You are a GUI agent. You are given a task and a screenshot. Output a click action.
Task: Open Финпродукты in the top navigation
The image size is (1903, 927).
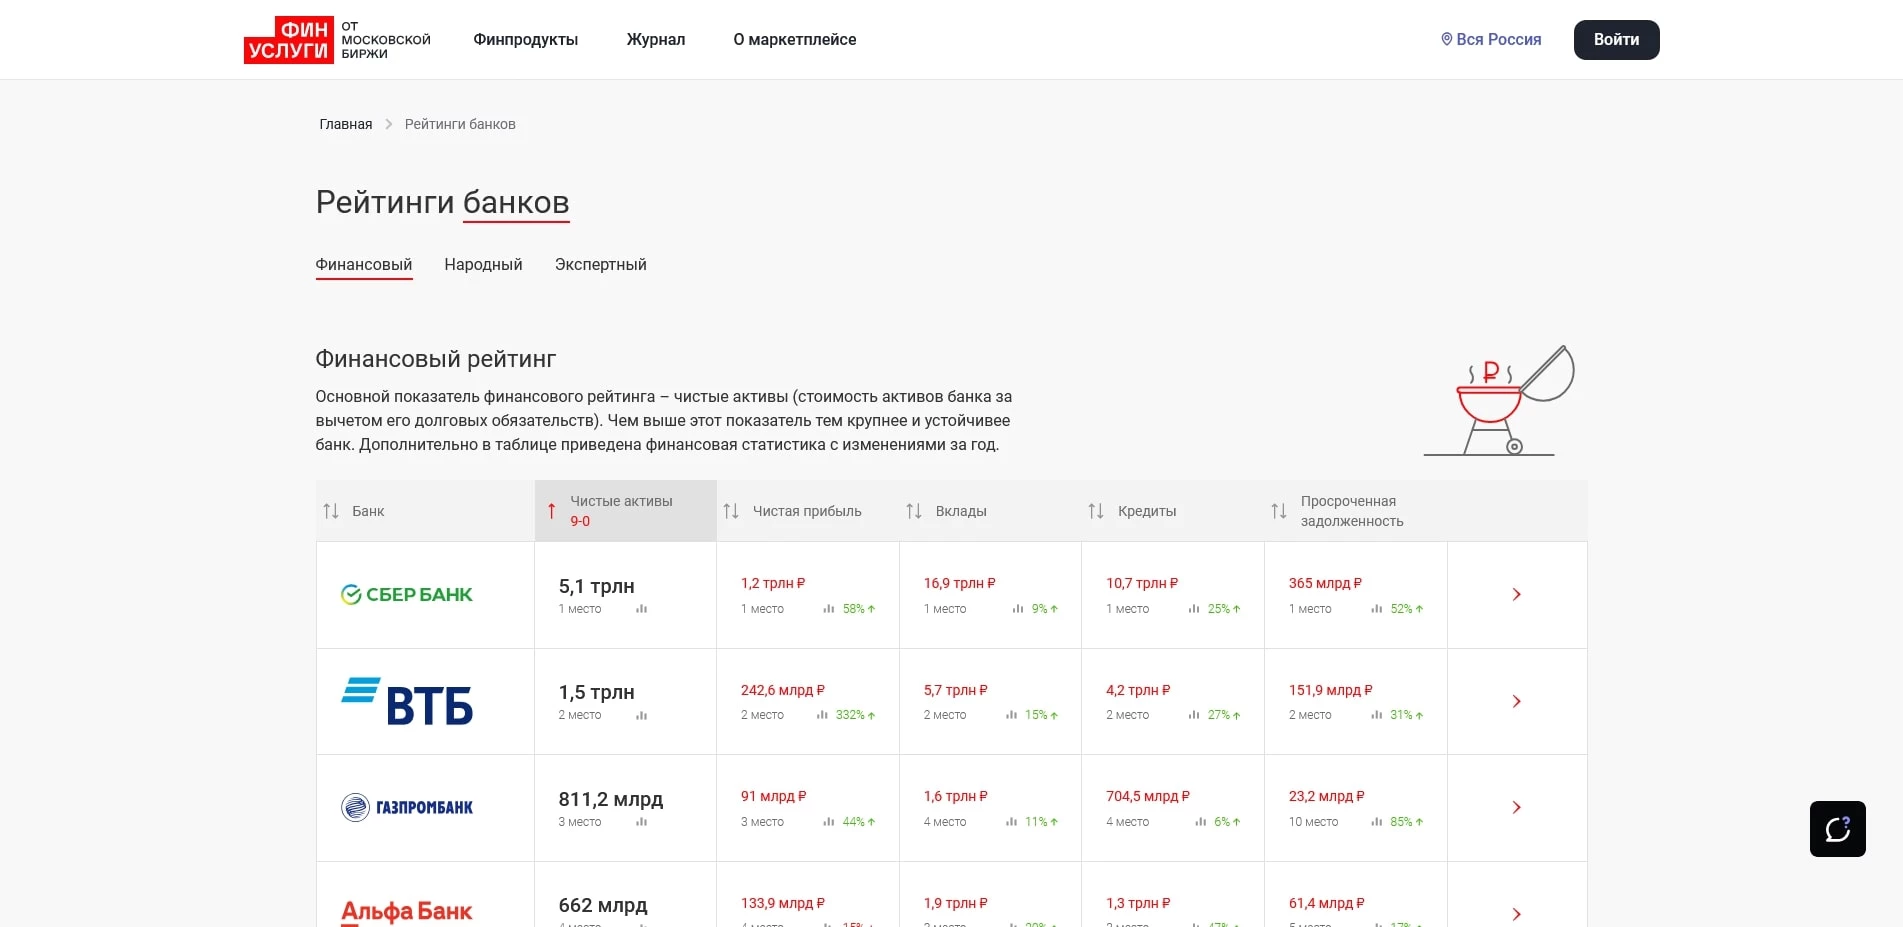[x=525, y=40]
